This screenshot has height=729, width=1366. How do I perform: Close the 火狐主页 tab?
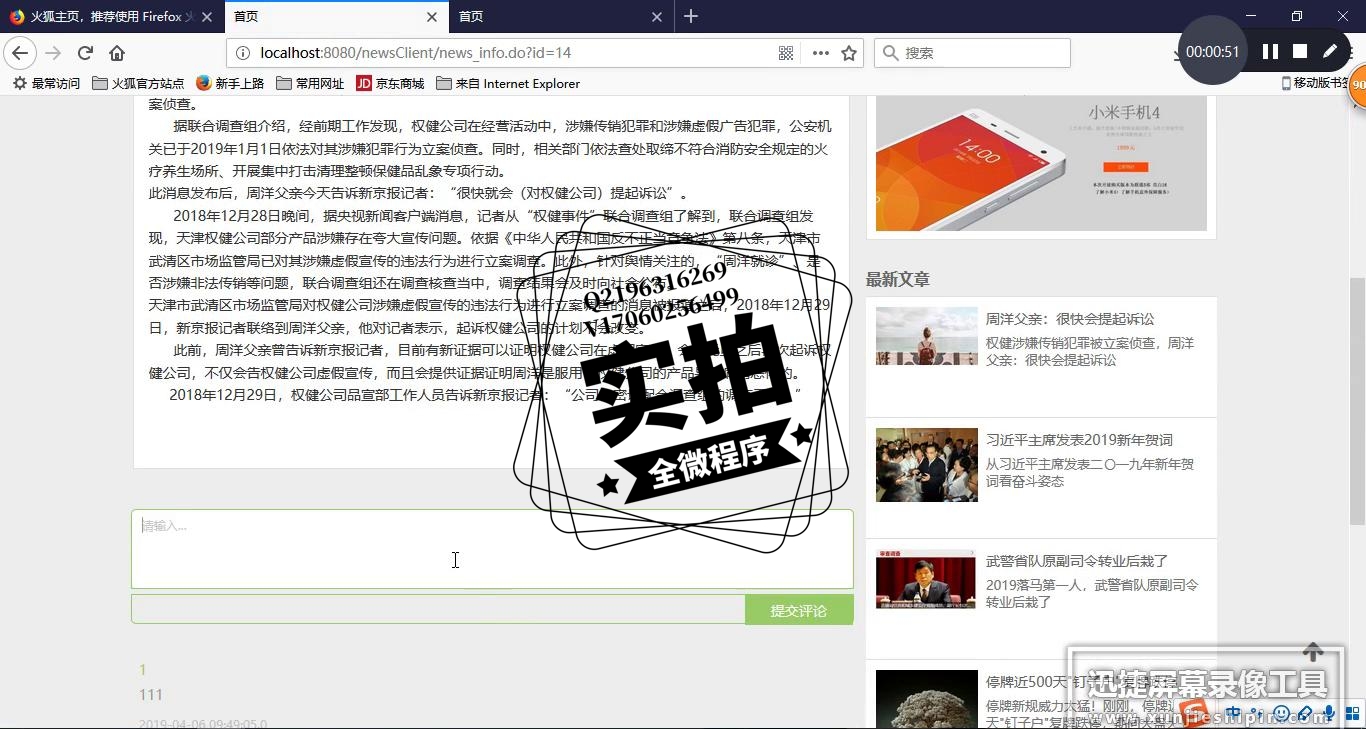(207, 17)
